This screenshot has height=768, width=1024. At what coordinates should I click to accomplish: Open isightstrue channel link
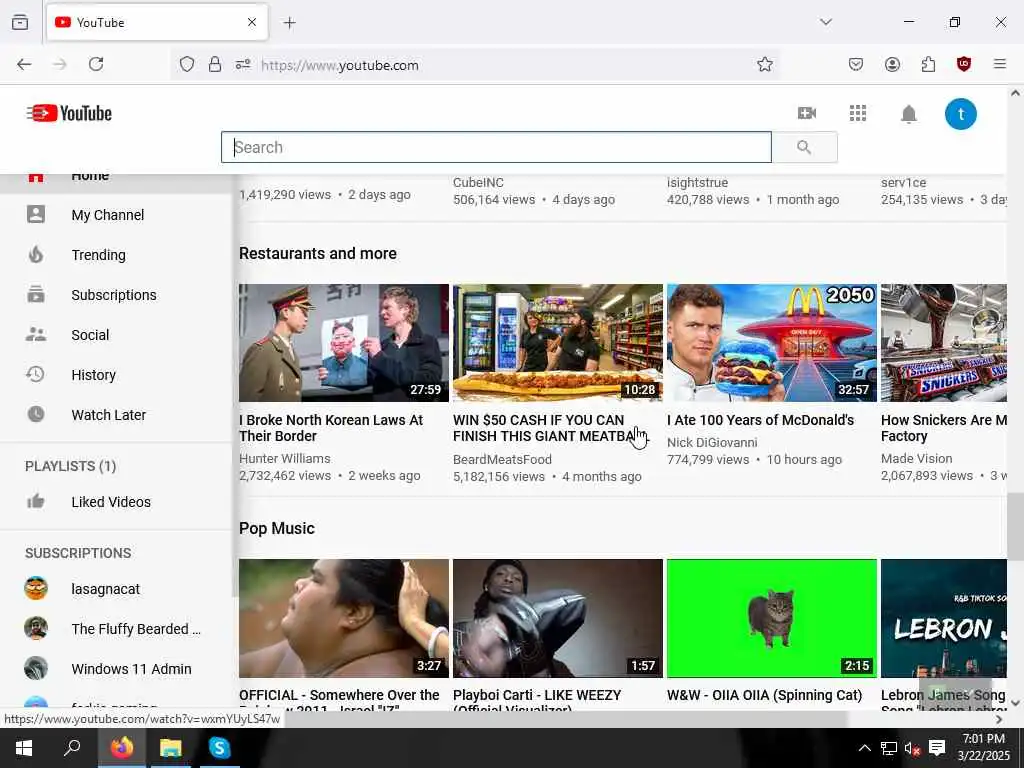[x=697, y=183]
